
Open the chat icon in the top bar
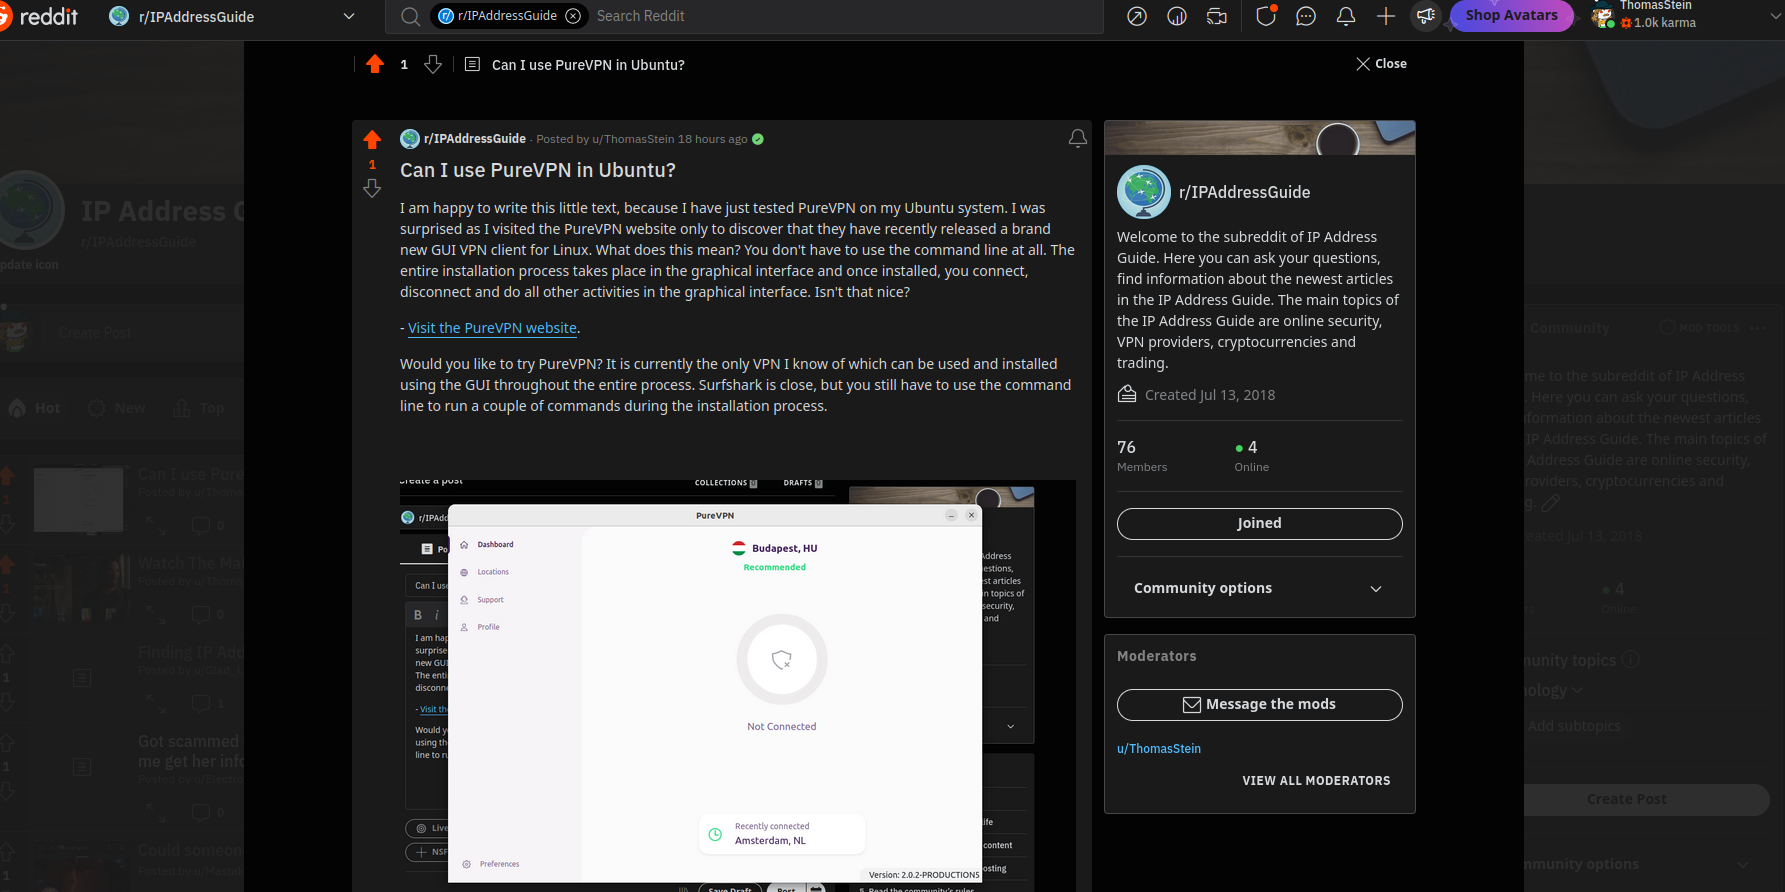(x=1306, y=16)
